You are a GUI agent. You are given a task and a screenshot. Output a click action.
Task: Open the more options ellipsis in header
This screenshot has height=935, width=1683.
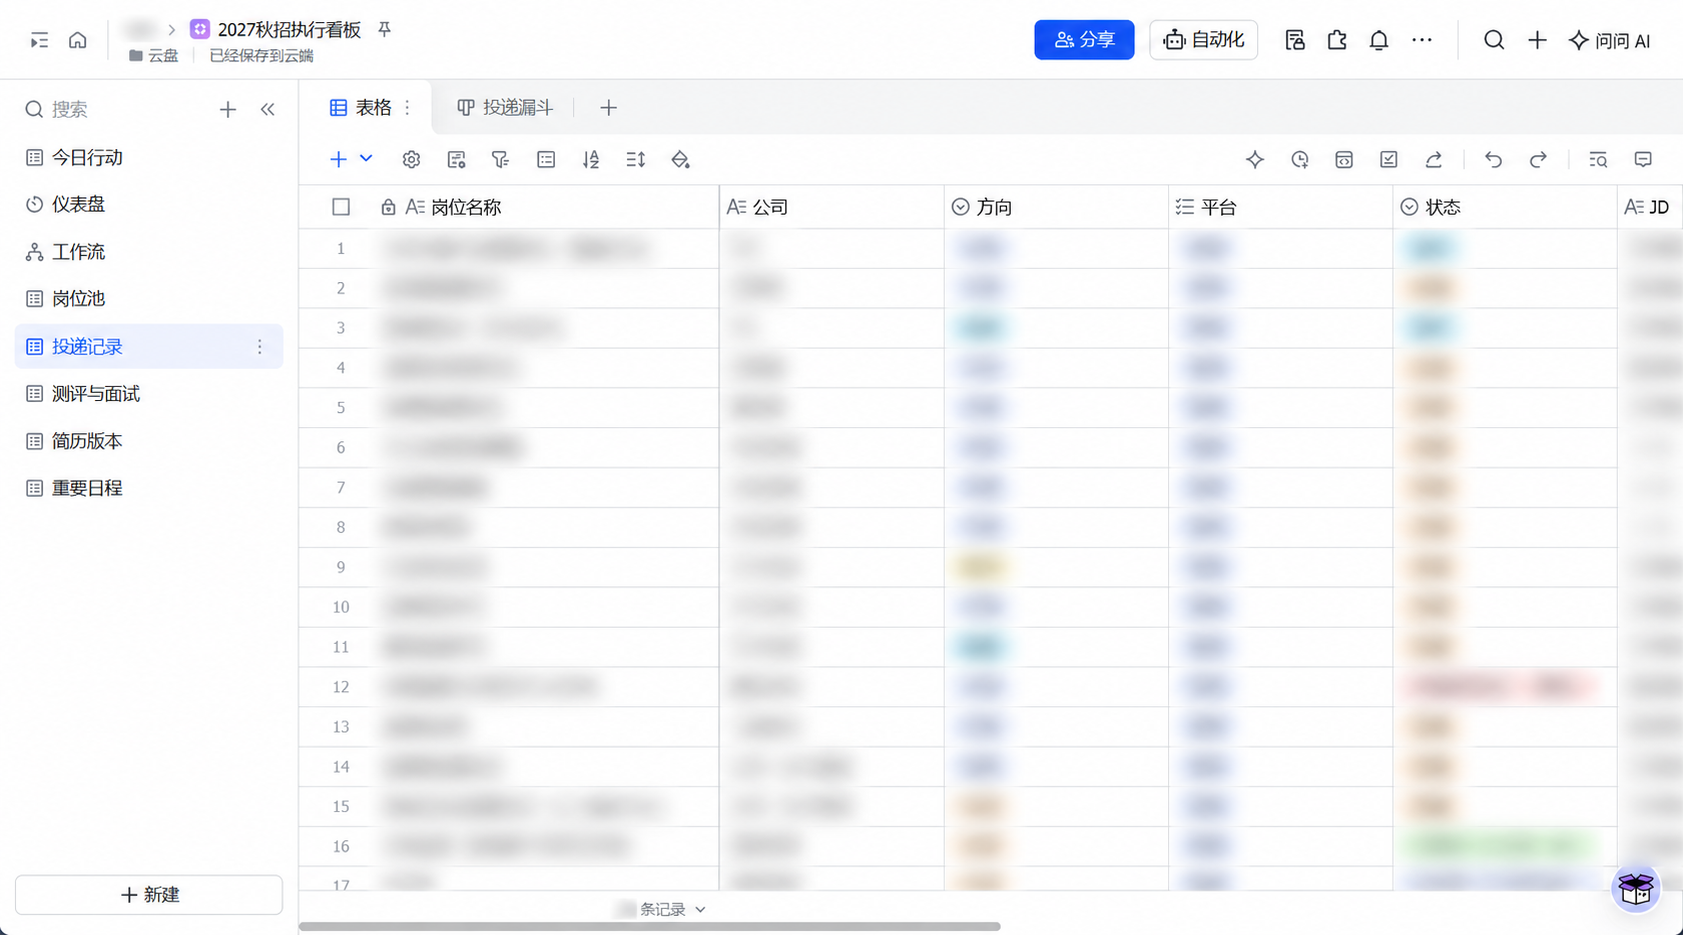click(1422, 41)
